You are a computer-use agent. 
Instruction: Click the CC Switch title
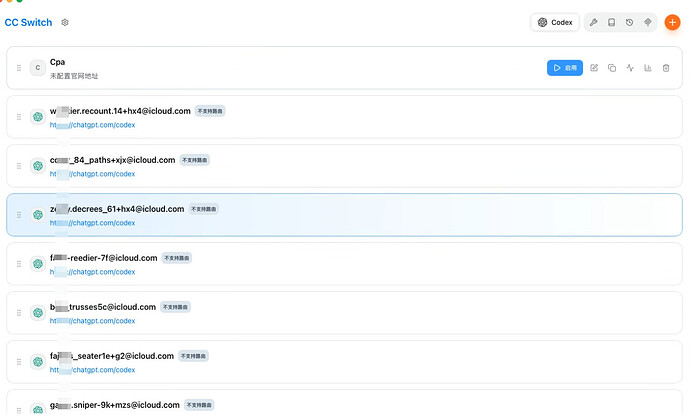(28, 22)
